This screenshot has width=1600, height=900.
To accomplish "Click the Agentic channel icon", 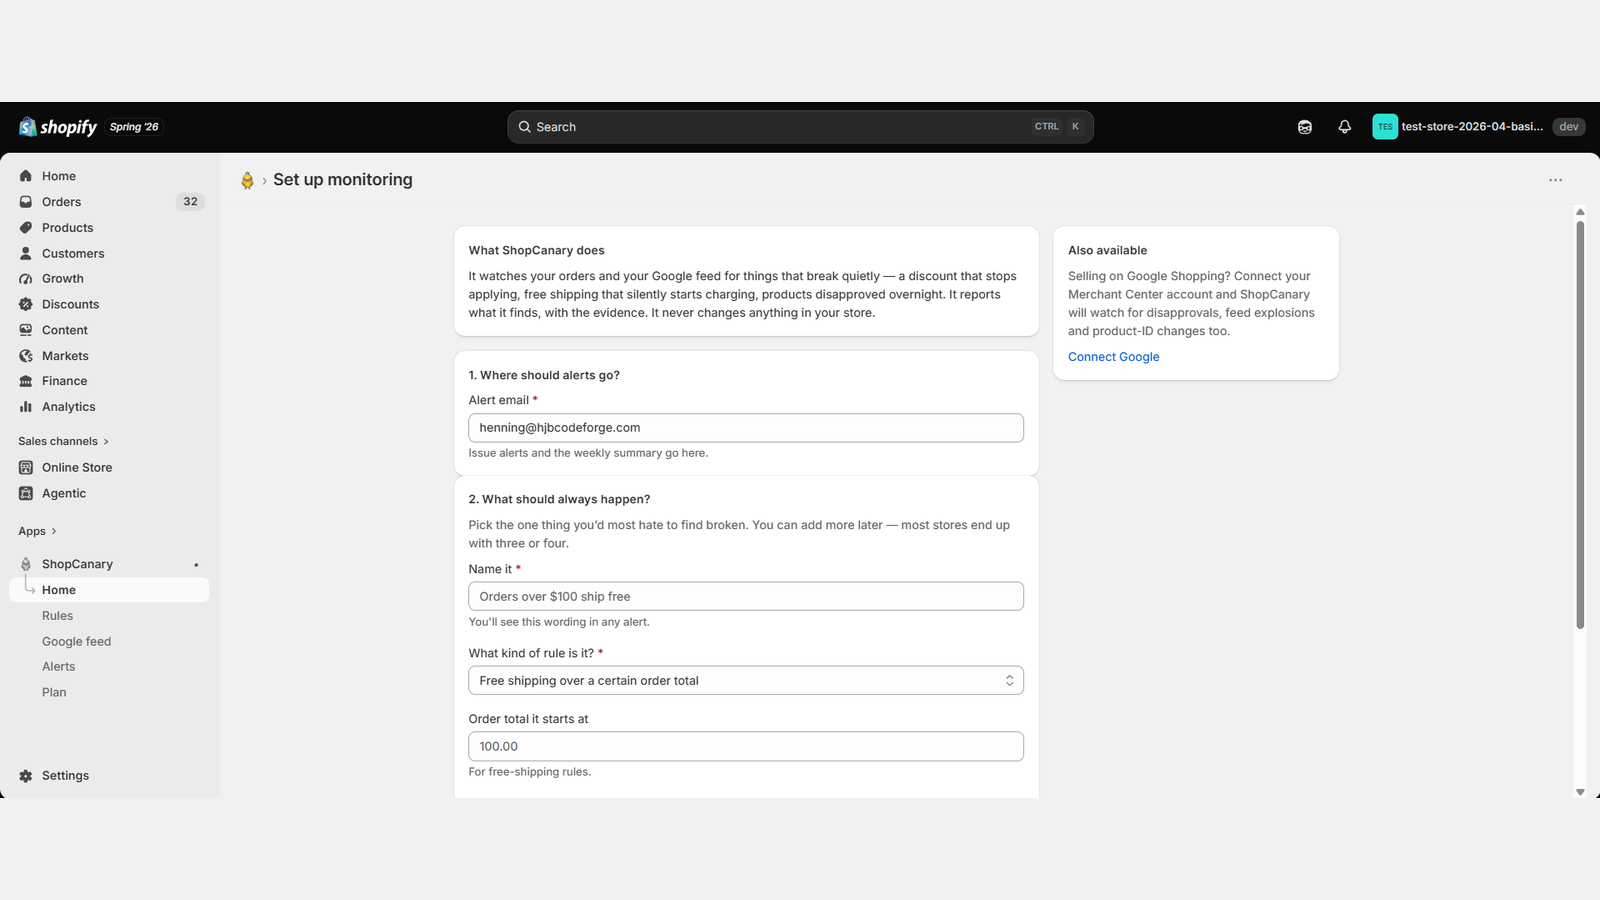I will point(26,494).
